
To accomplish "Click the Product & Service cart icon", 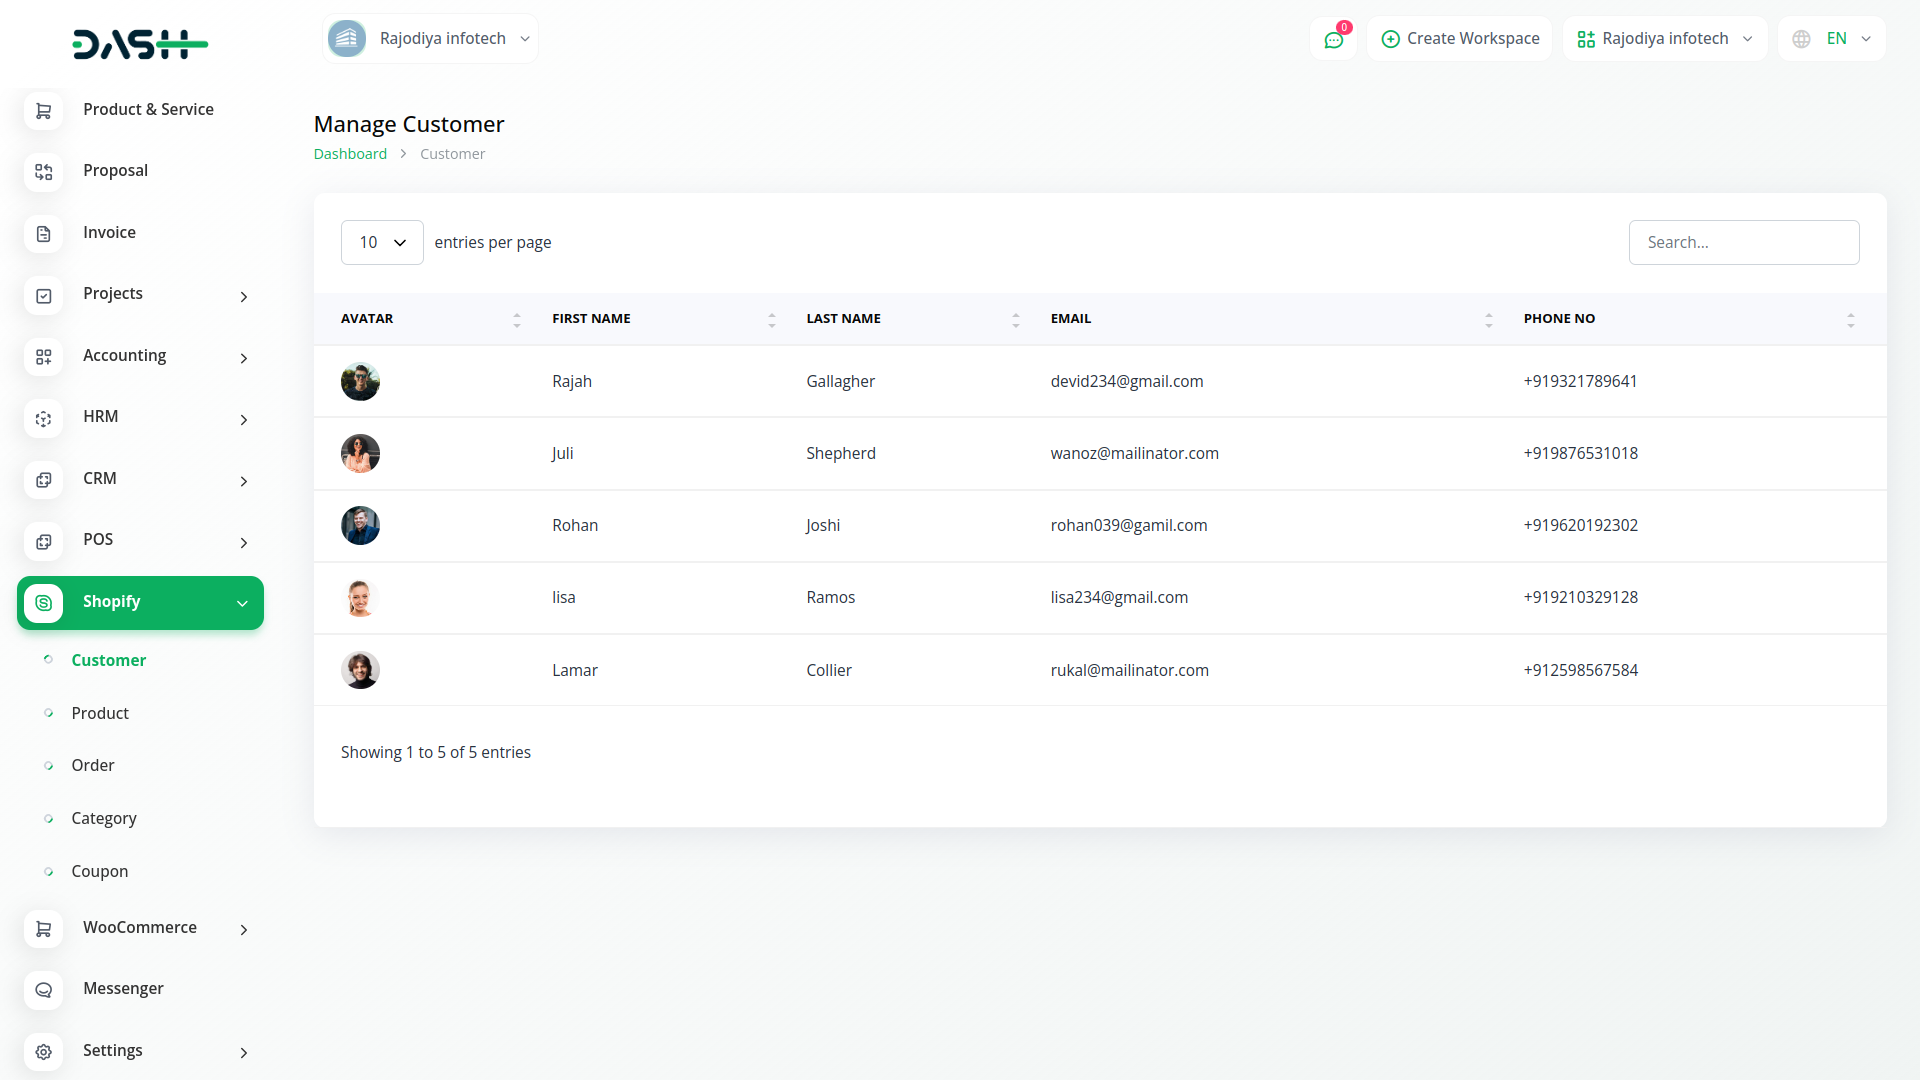I will (43, 111).
